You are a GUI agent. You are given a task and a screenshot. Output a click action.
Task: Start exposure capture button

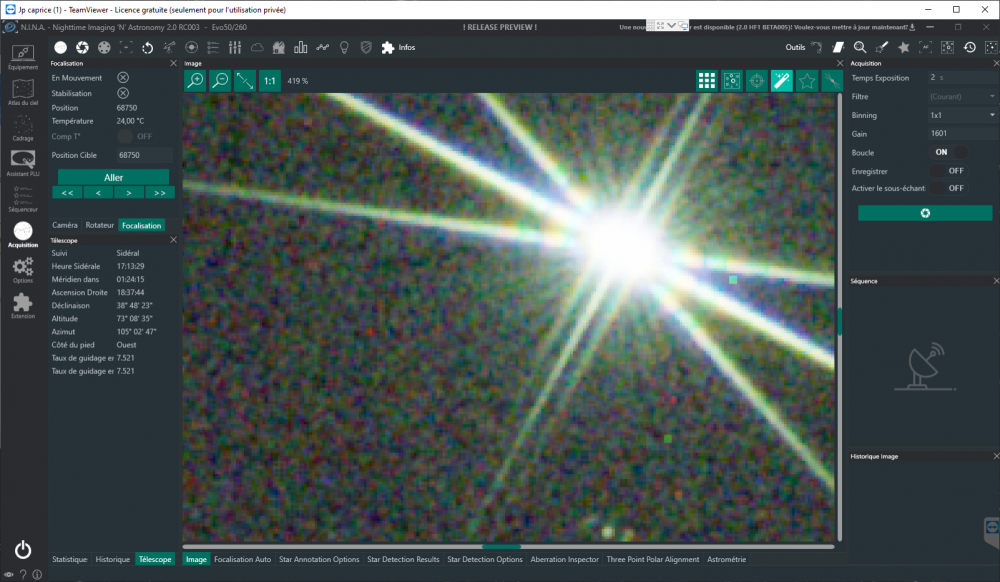925,213
